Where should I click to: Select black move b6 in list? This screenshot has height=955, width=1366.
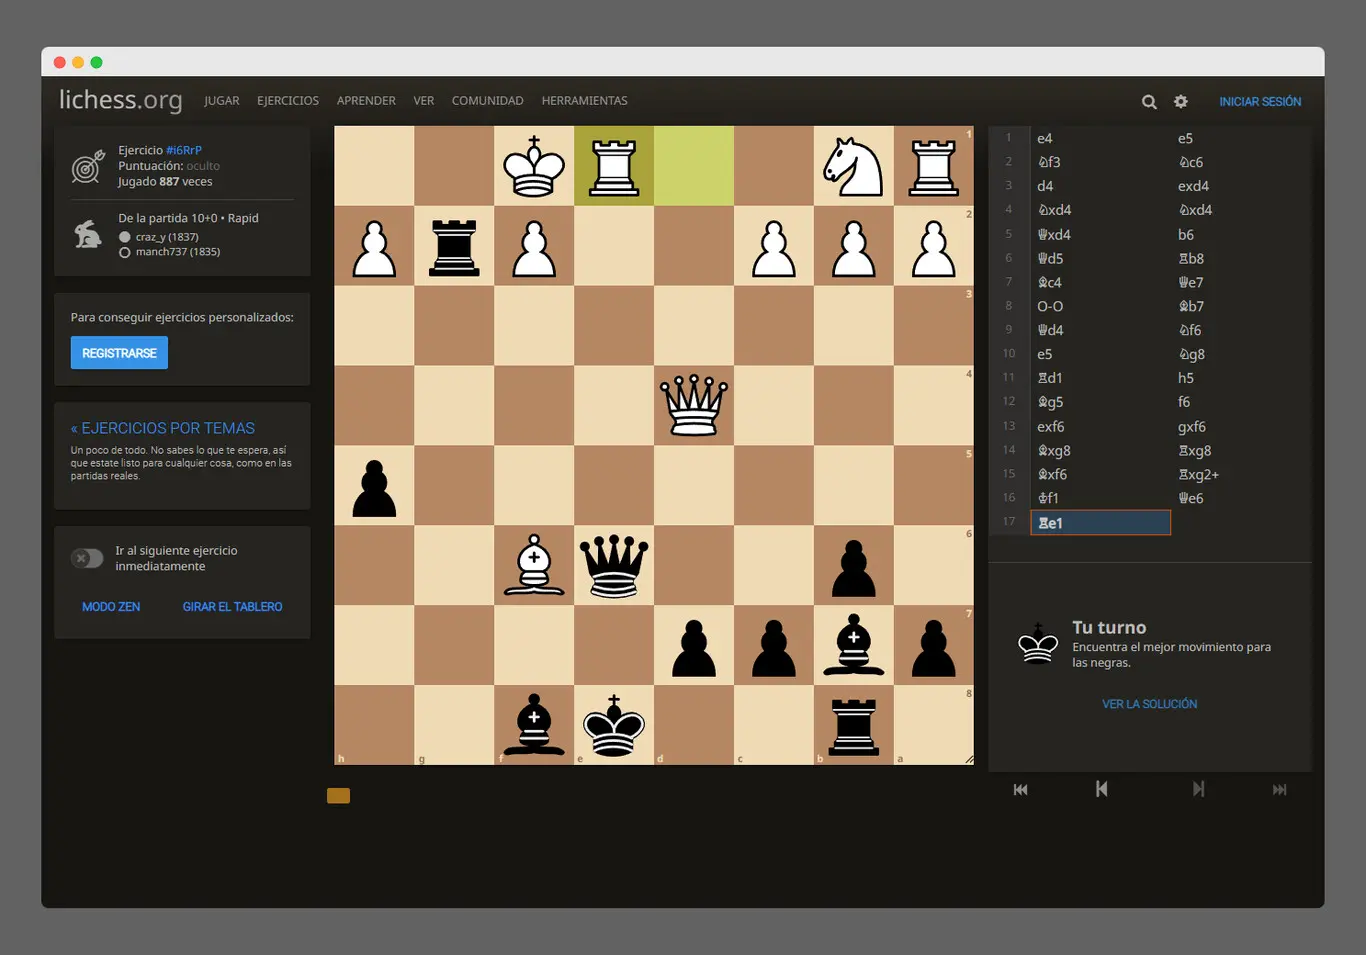[1241, 234]
